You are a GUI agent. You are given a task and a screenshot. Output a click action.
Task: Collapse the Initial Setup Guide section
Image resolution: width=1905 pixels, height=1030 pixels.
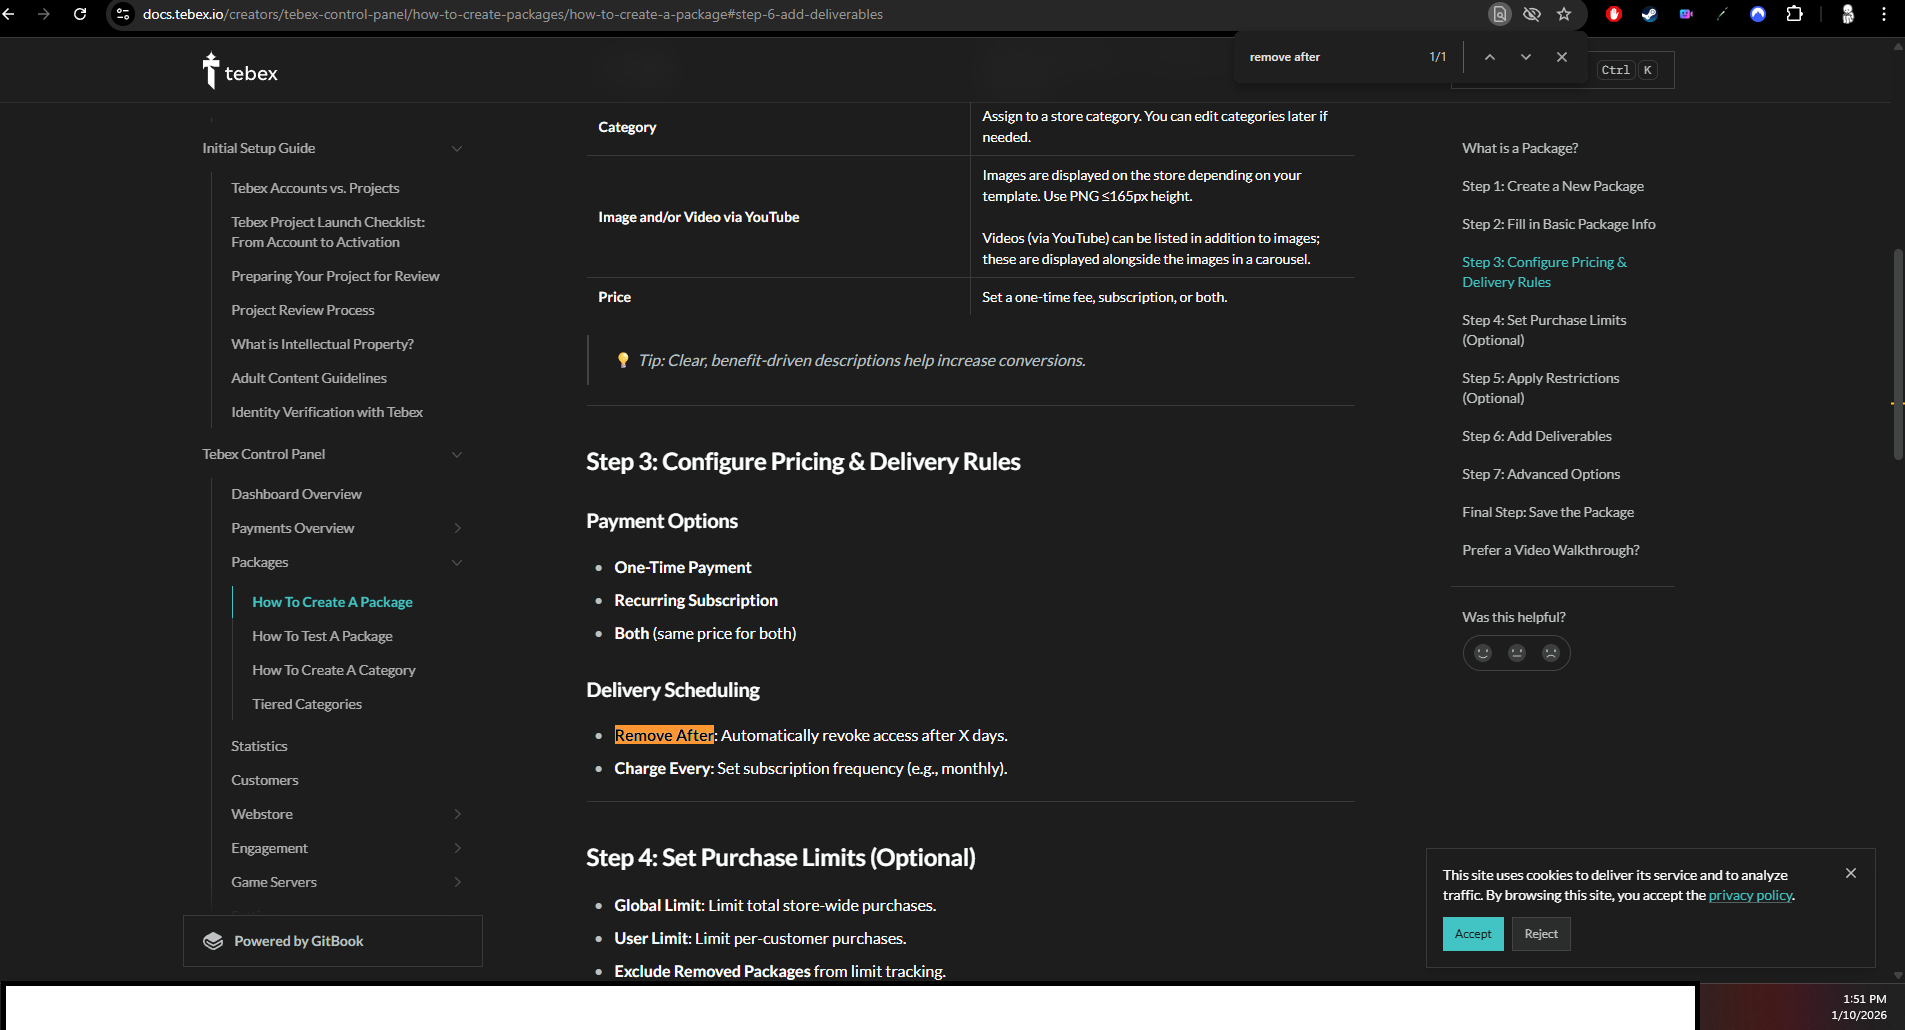[x=457, y=149]
